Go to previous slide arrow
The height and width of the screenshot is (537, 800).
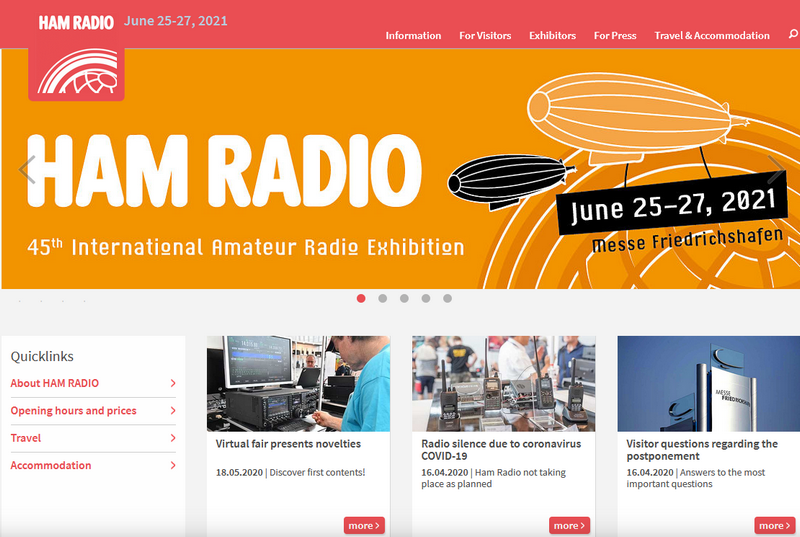point(27,169)
